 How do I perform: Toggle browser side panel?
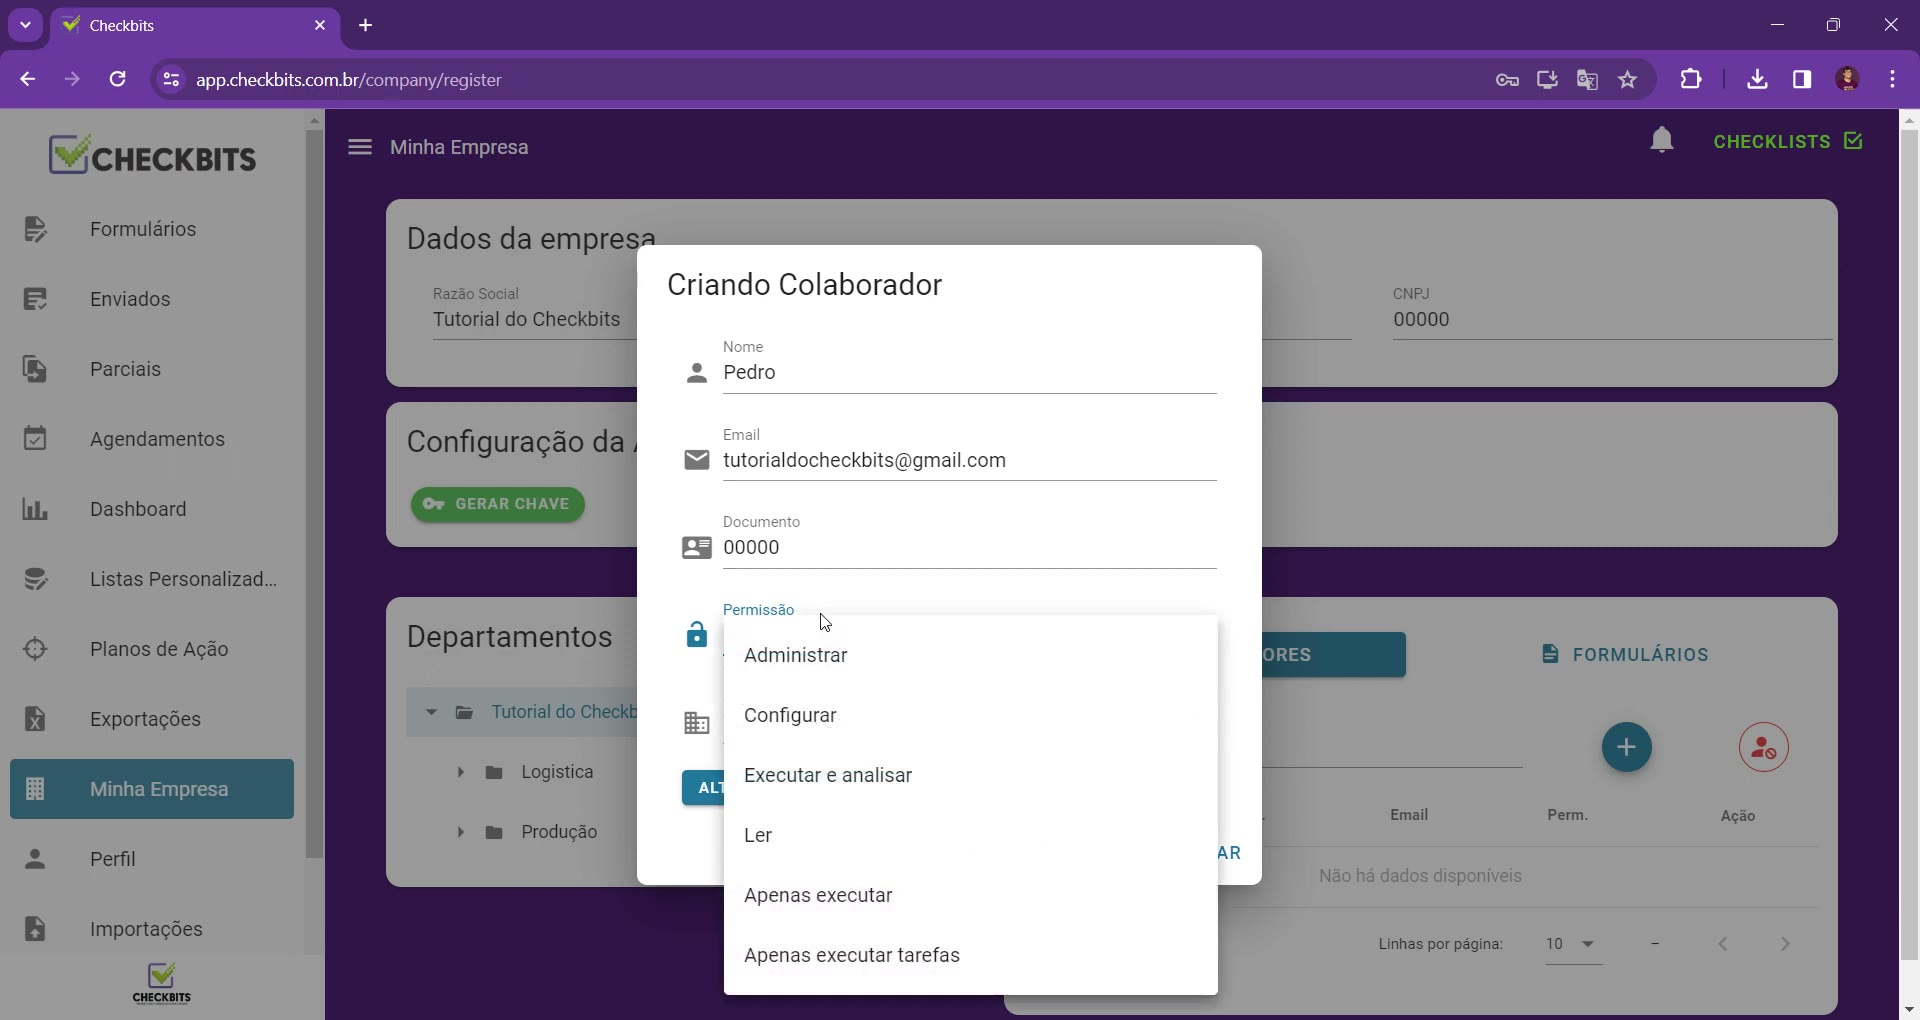point(1802,79)
